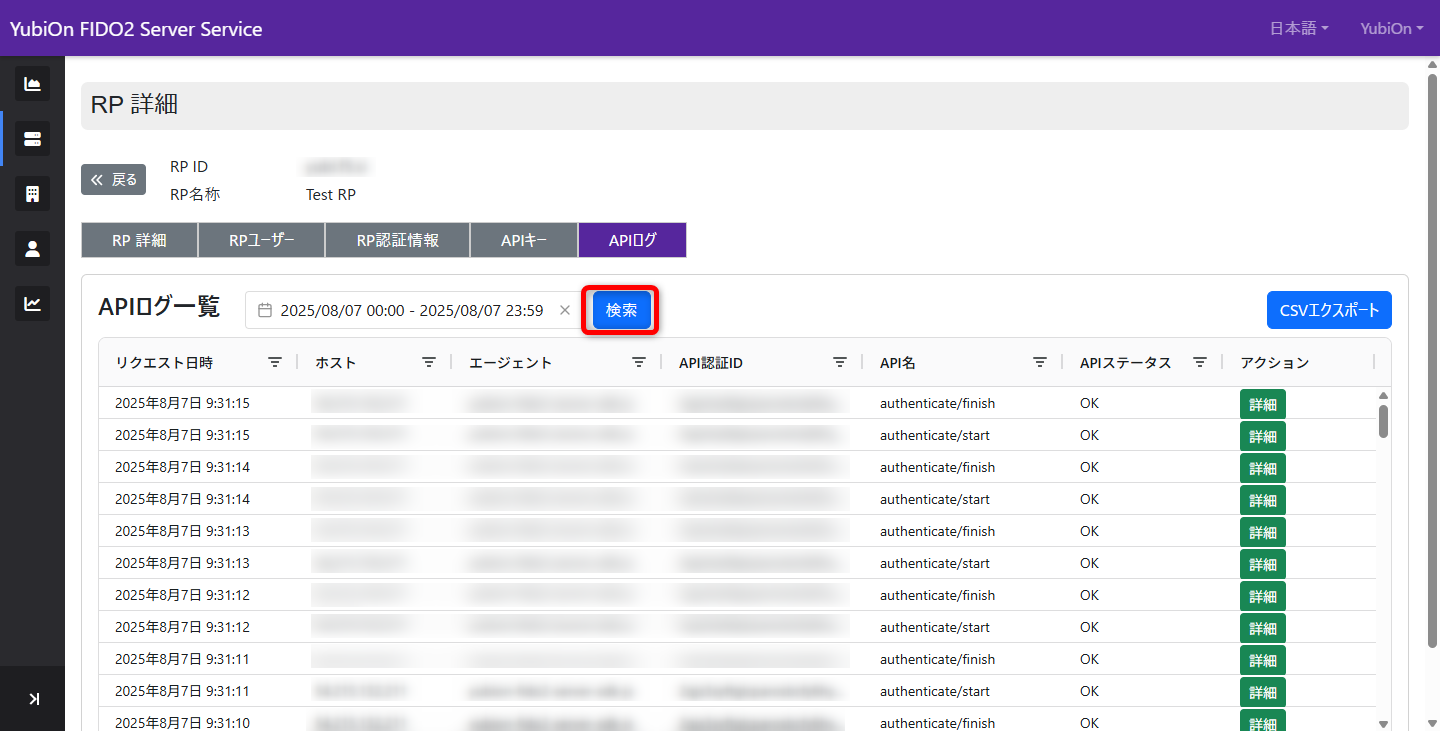Click first row timestamp 2025年8月7日 9:31:15
Image resolution: width=1440 pixels, height=731 pixels.
click(x=182, y=403)
